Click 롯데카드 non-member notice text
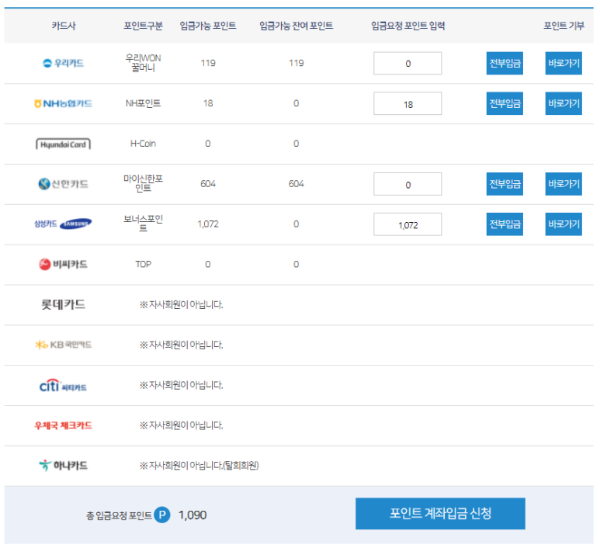 point(181,305)
